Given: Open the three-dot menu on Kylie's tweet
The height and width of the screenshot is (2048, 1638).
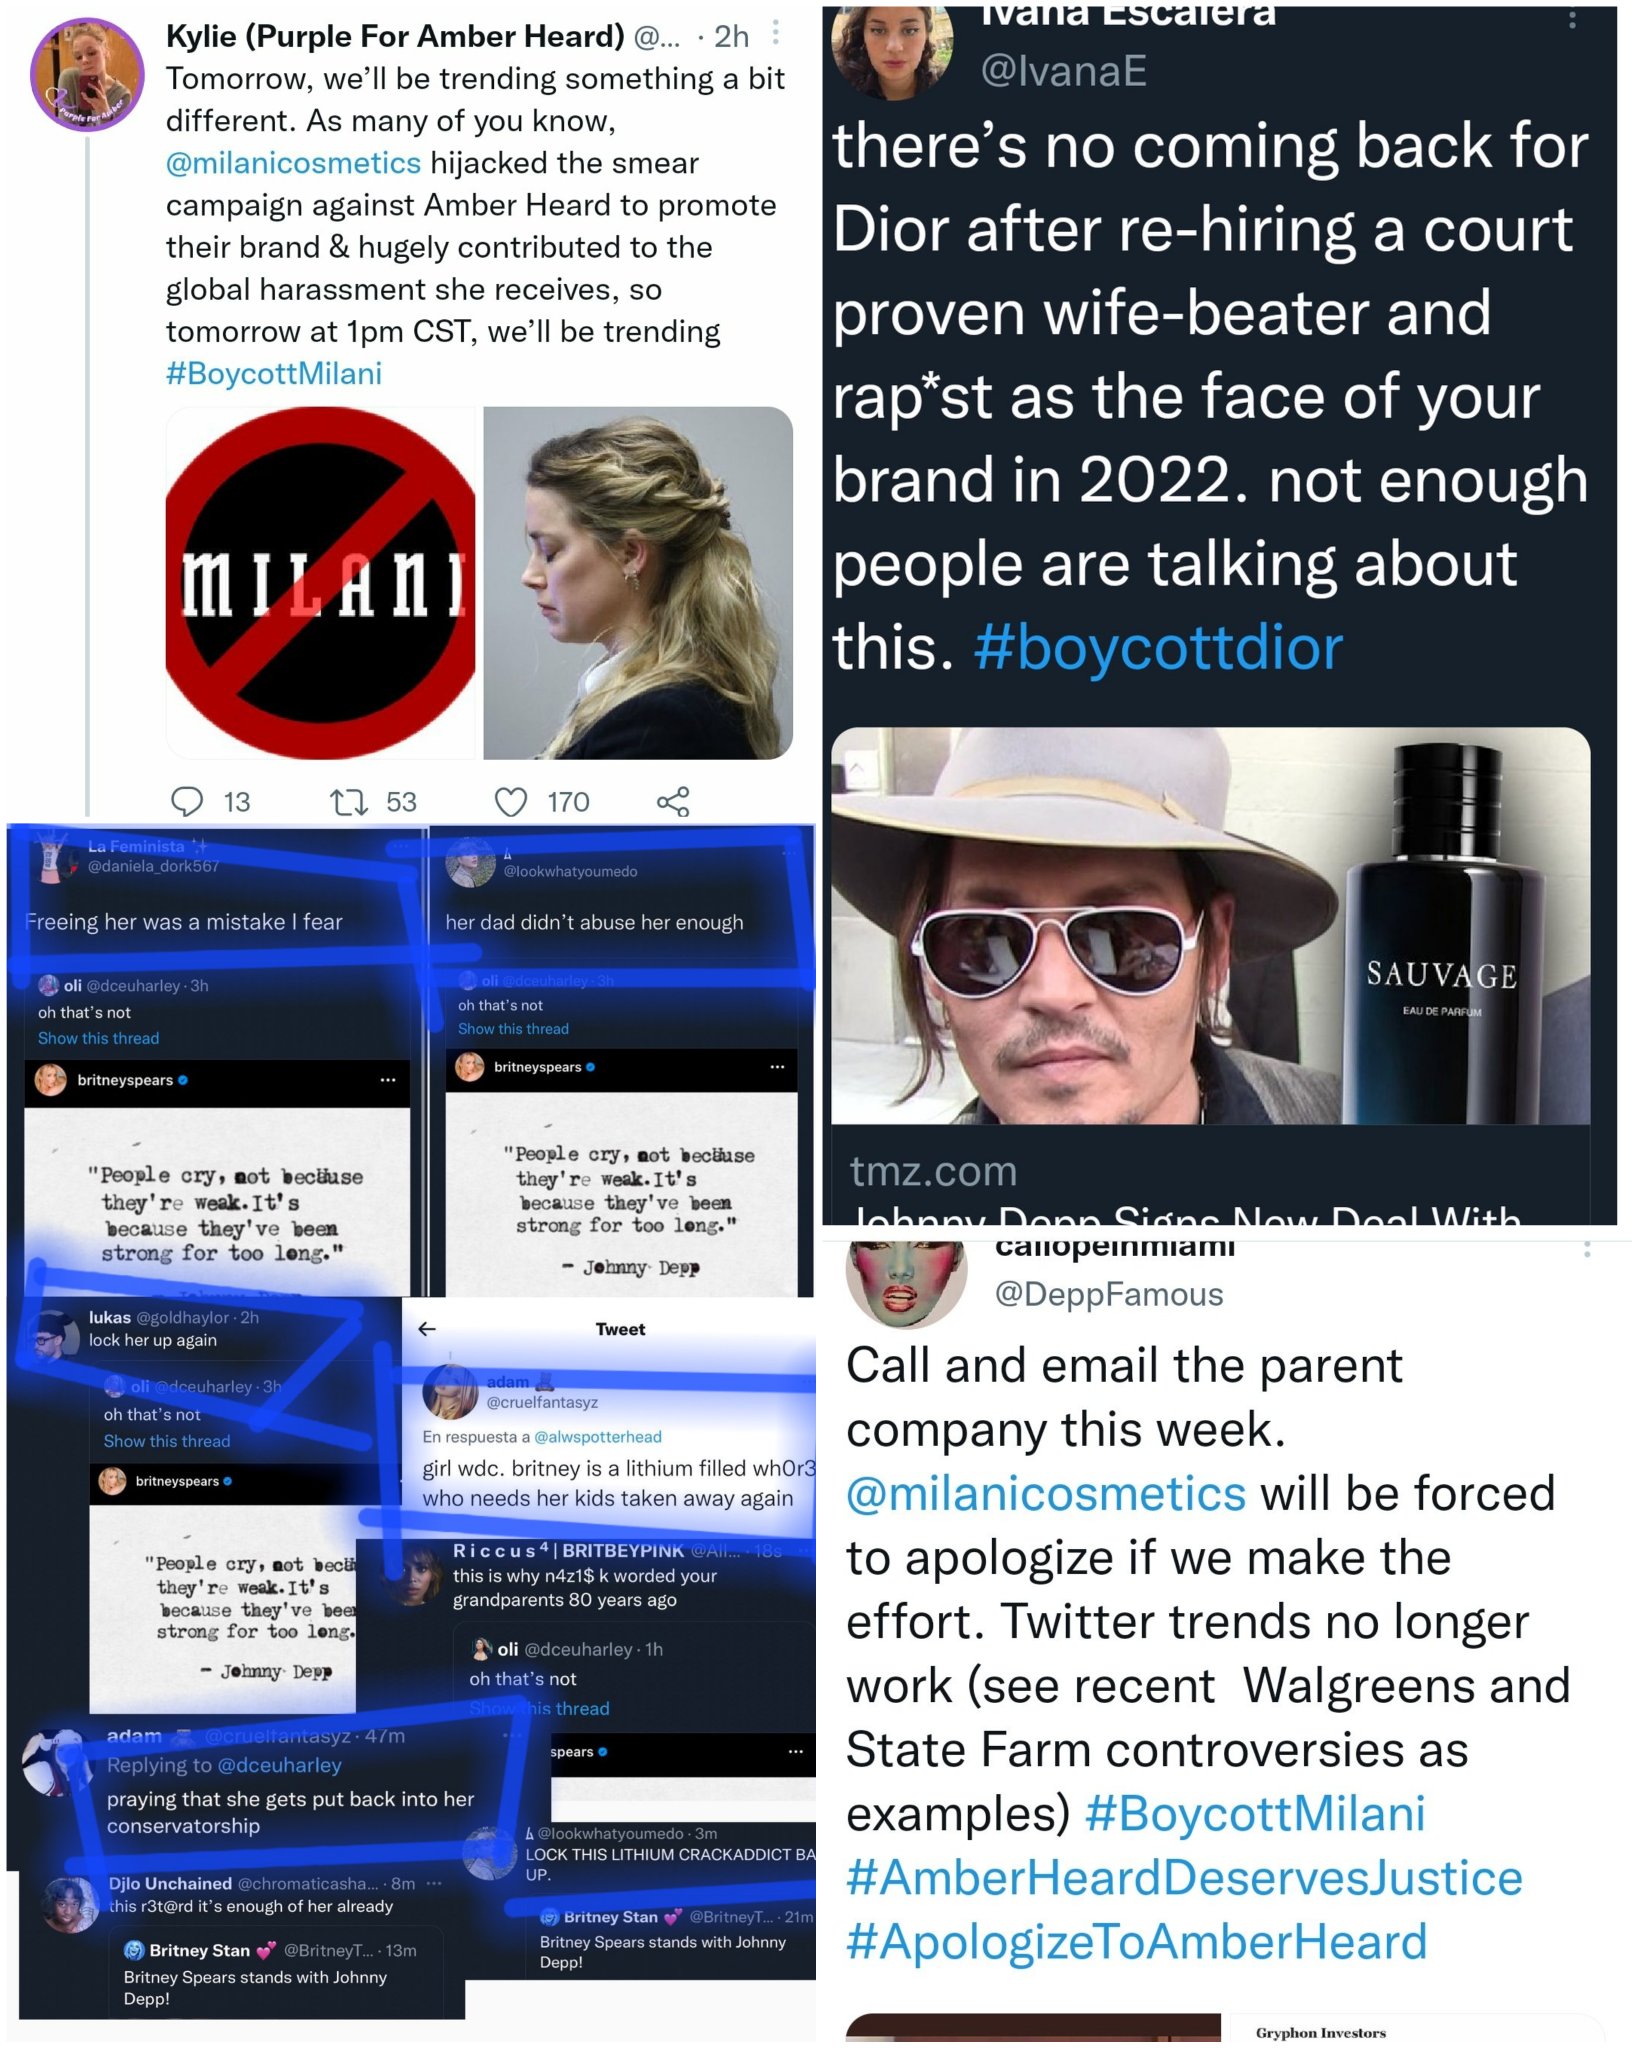Looking at the screenshot, I should pyautogui.click(x=776, y=34).
